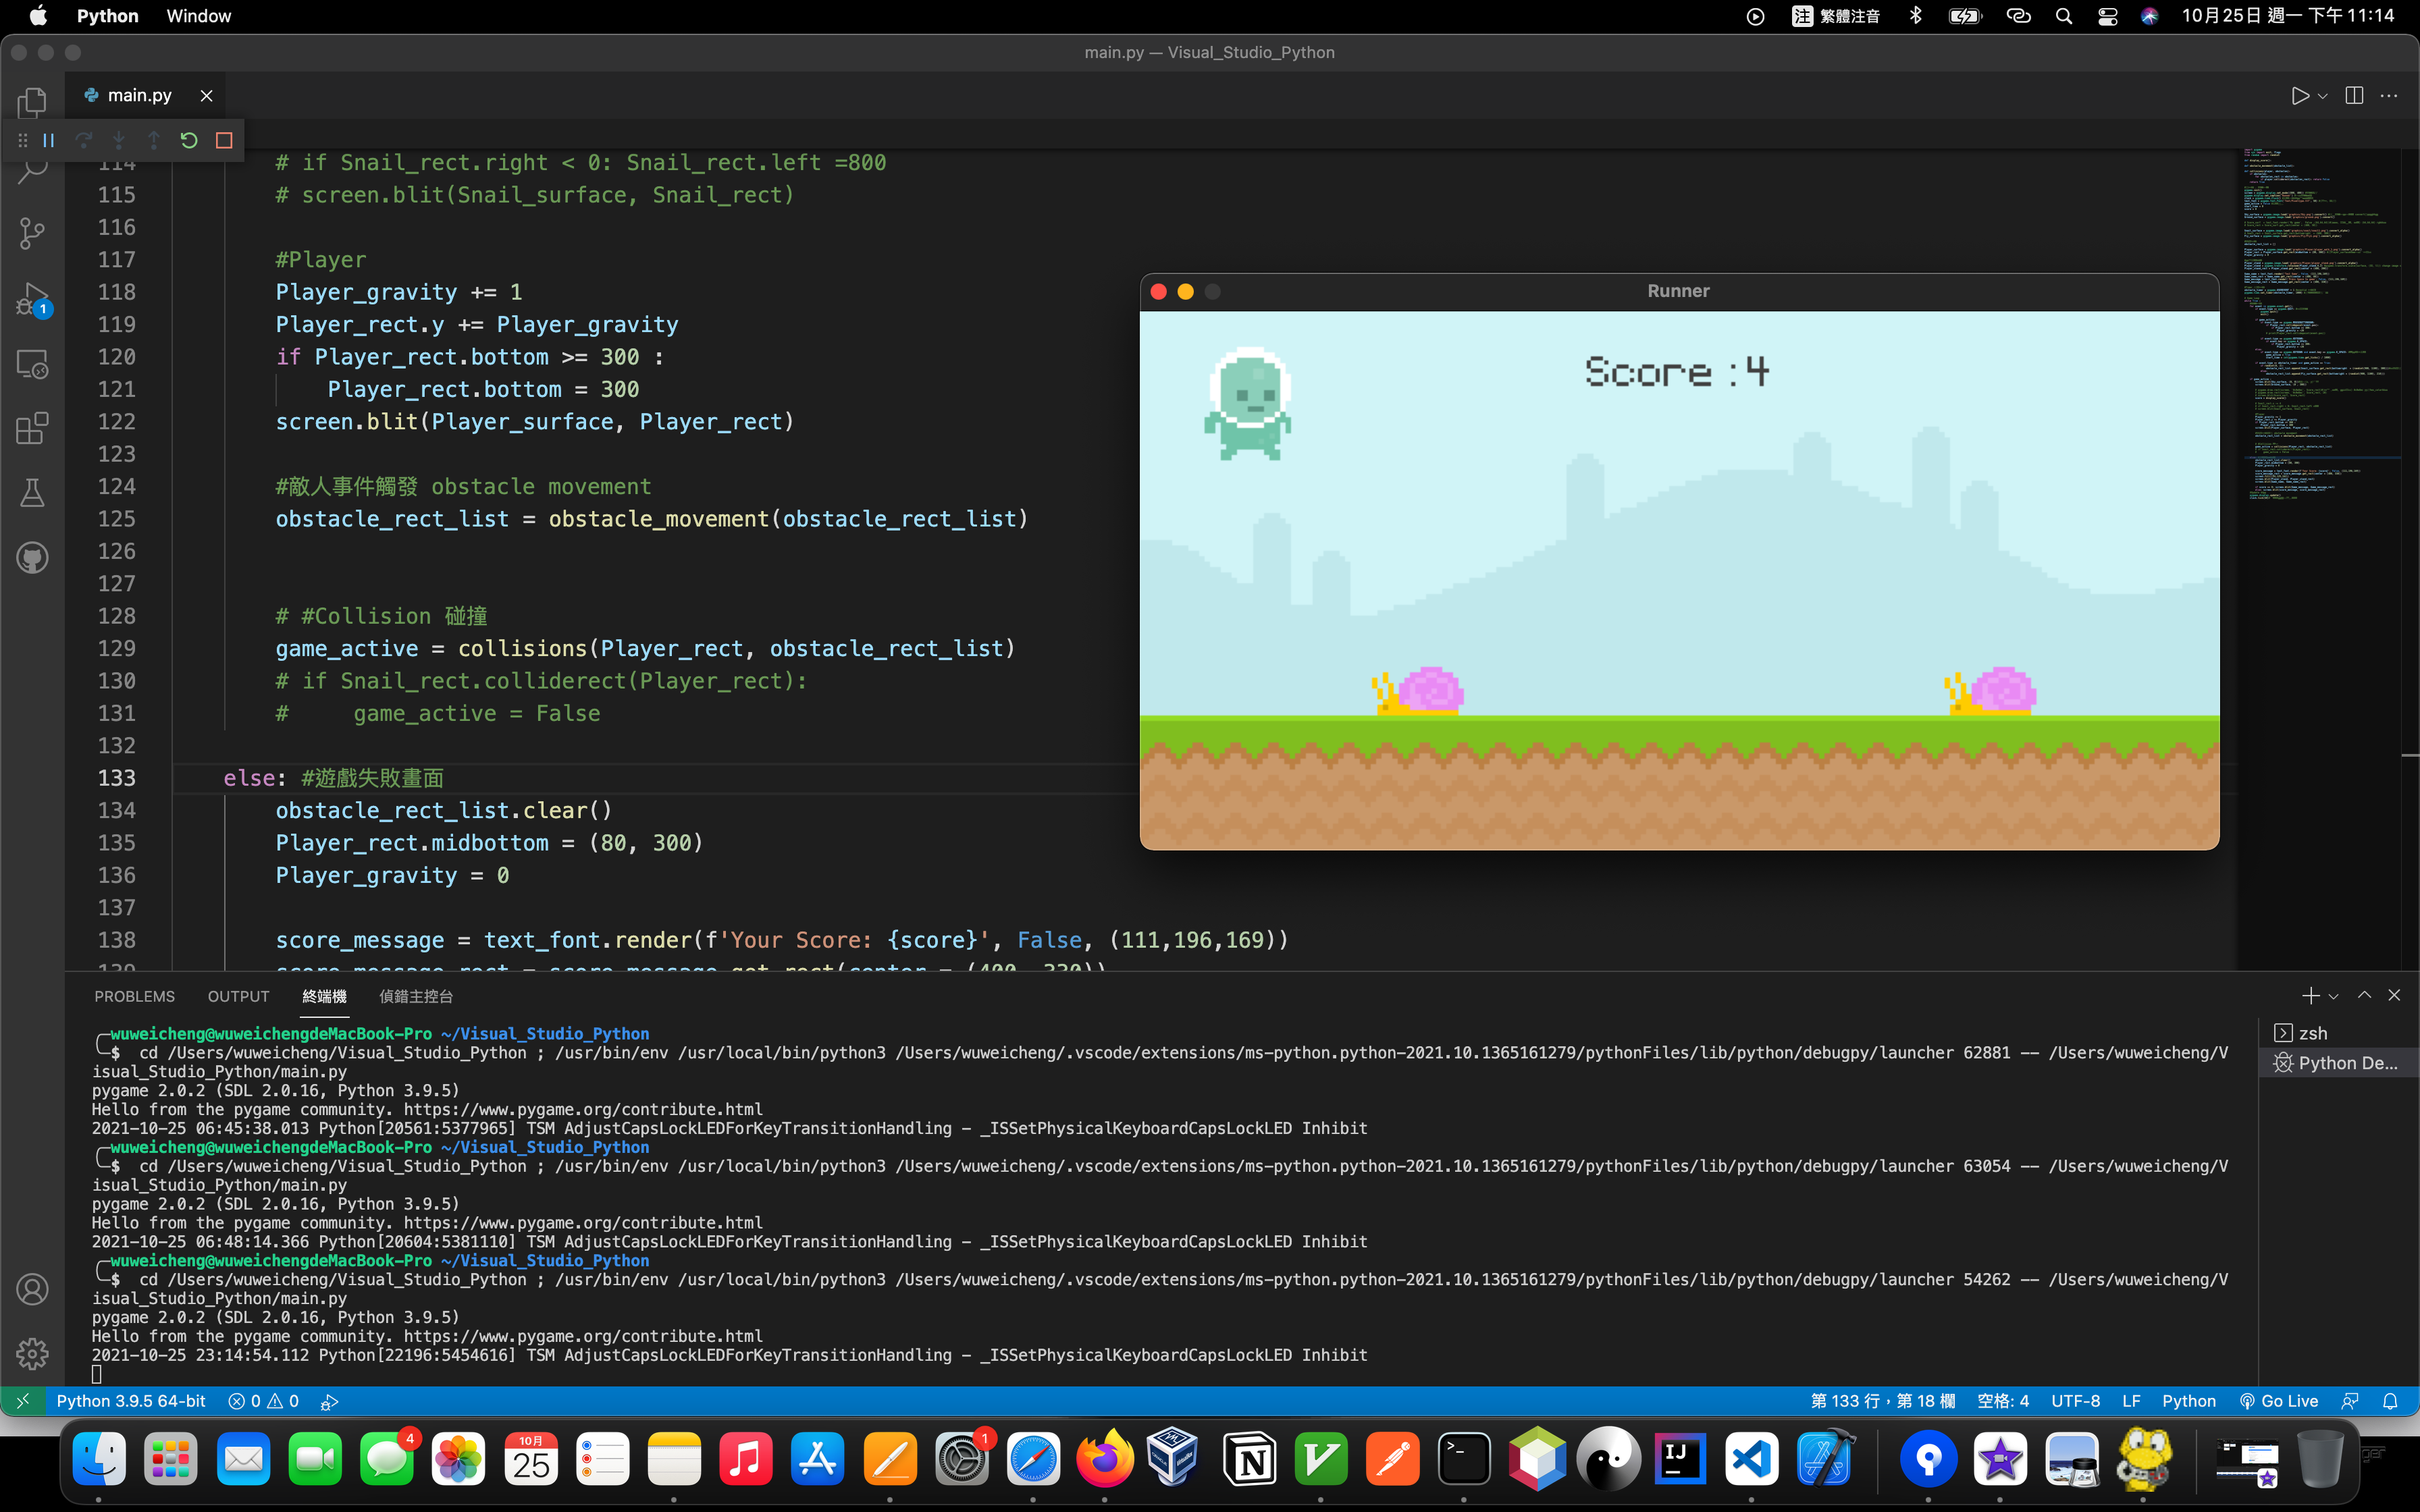
Task: Click the Remote Explorer icon
Action: point(32,364)
